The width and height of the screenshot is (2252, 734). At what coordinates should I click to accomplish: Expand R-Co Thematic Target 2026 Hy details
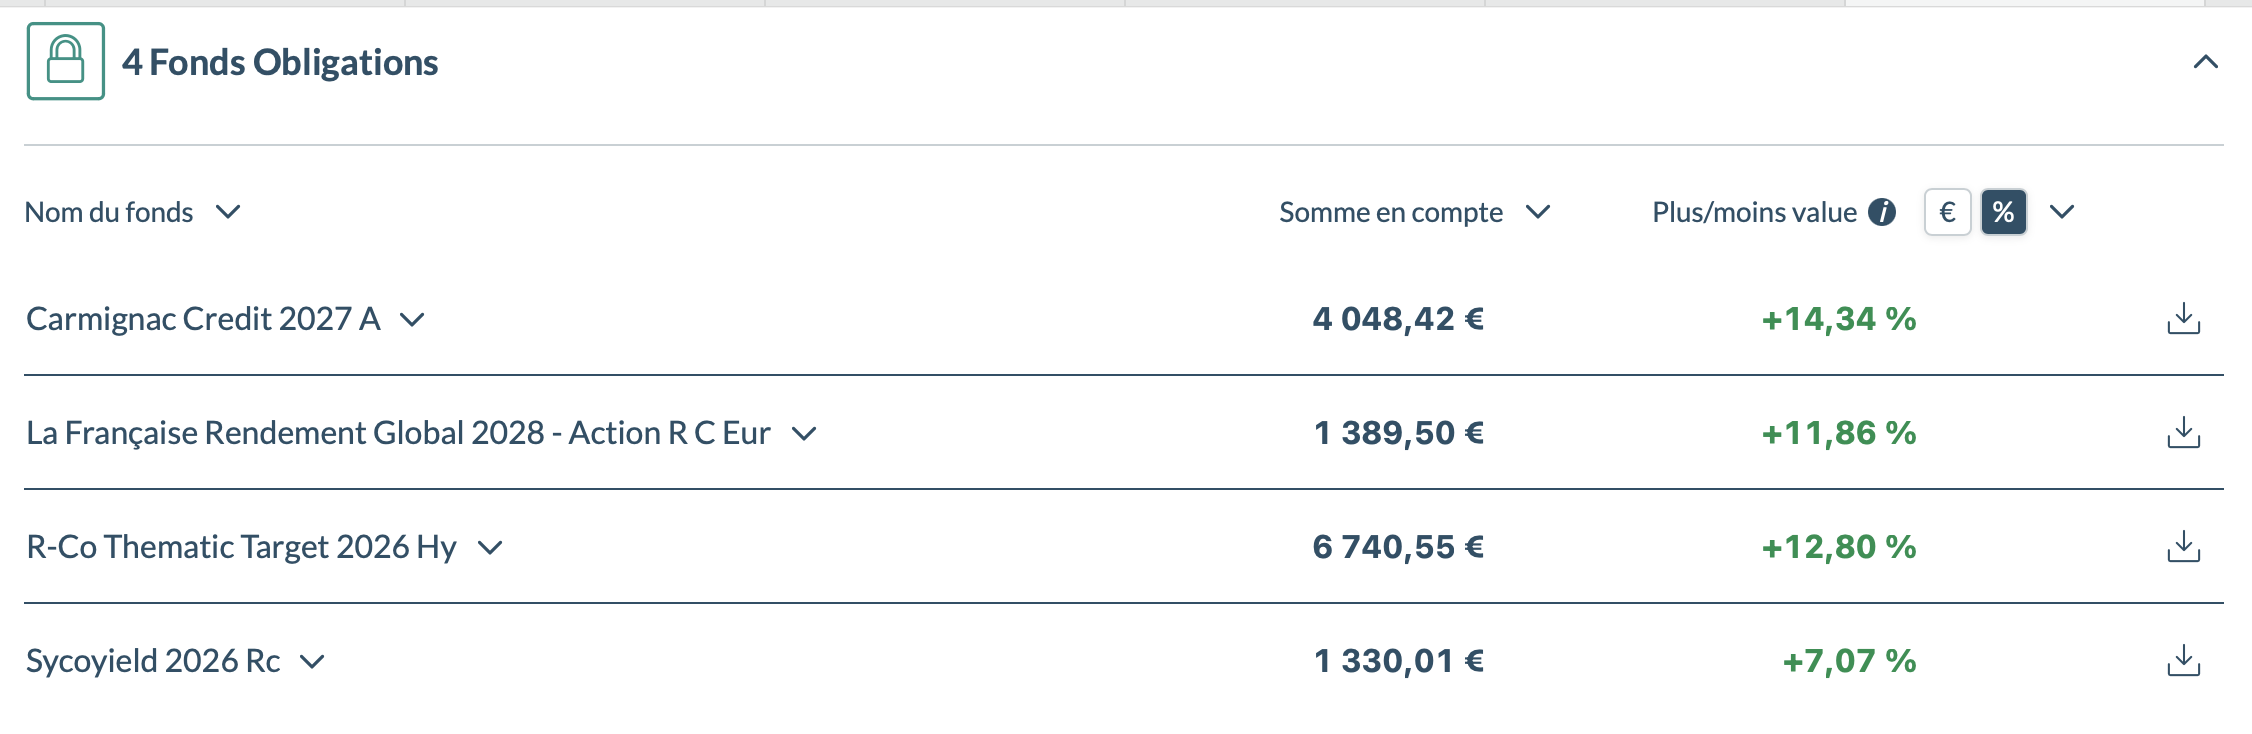pos(490,548)
